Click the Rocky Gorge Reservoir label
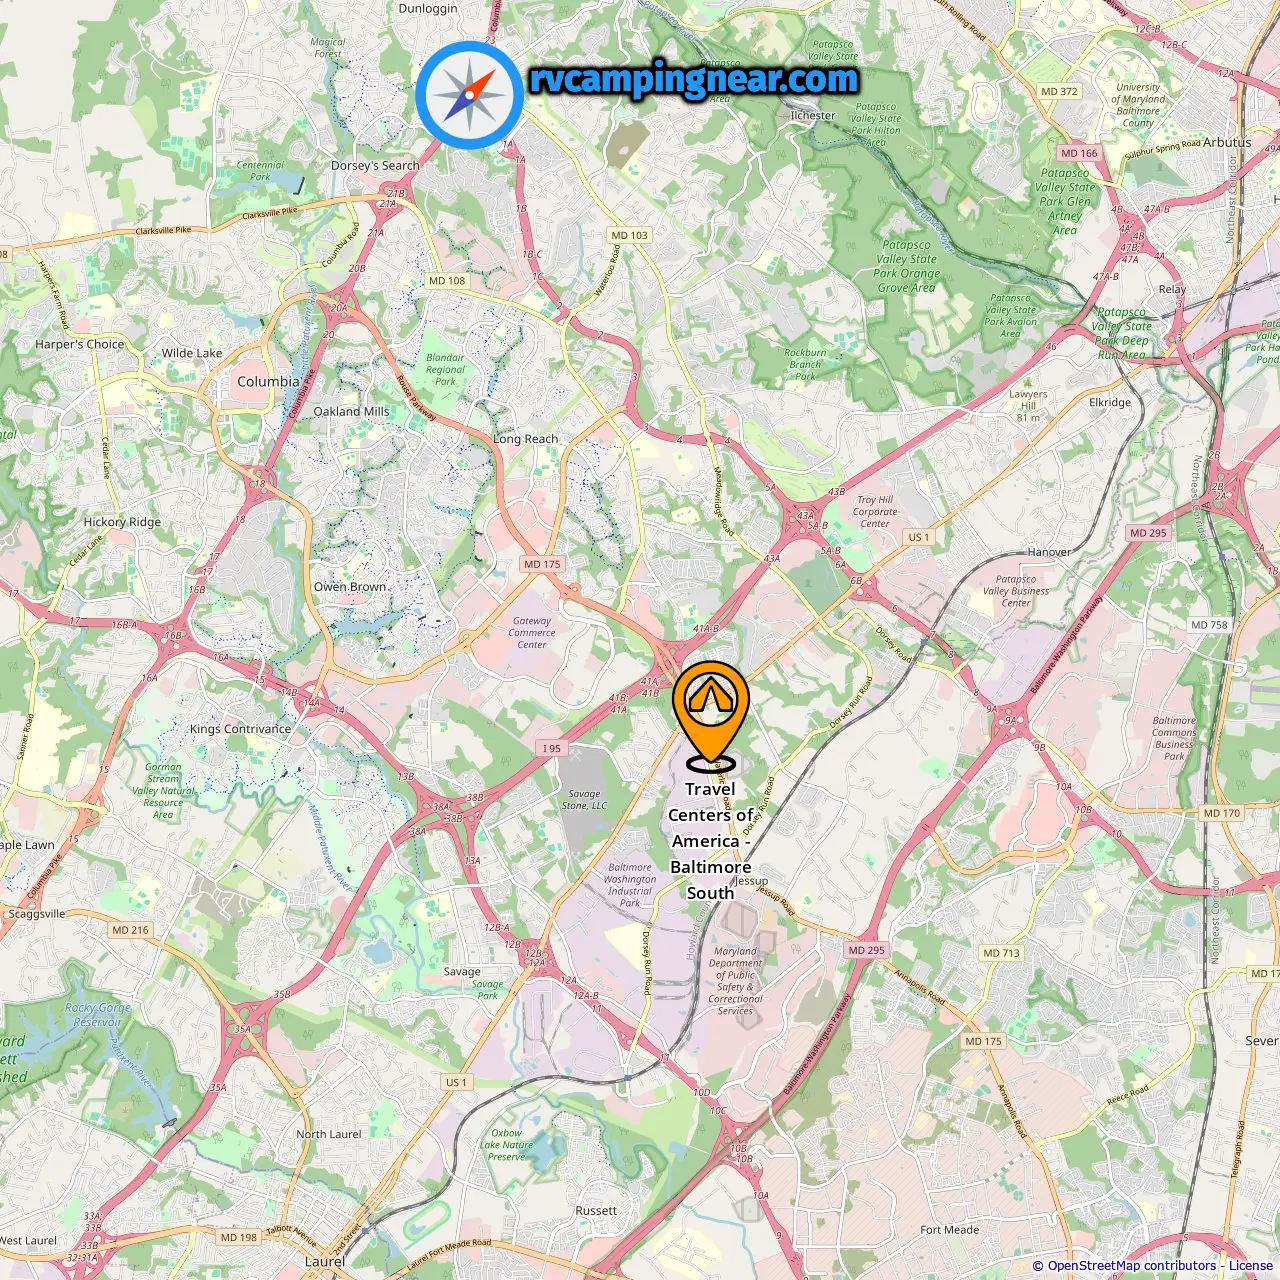This screenshot has width=1280, height=1280. point(98,1015)
